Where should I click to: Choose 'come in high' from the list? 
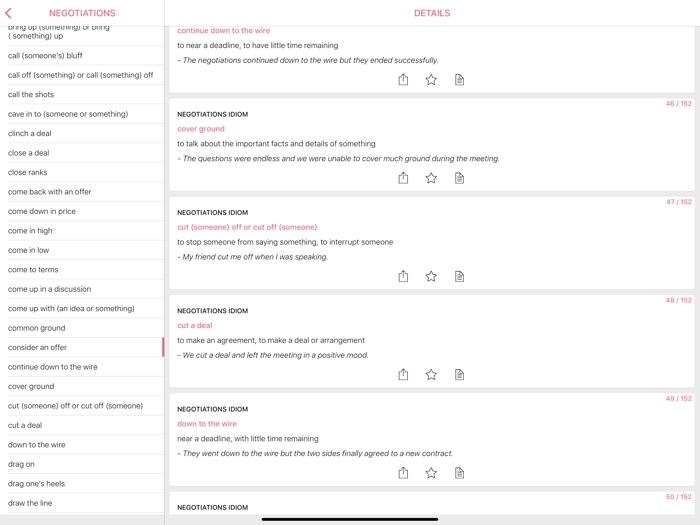pyautogui.click(x=82, y=230)
